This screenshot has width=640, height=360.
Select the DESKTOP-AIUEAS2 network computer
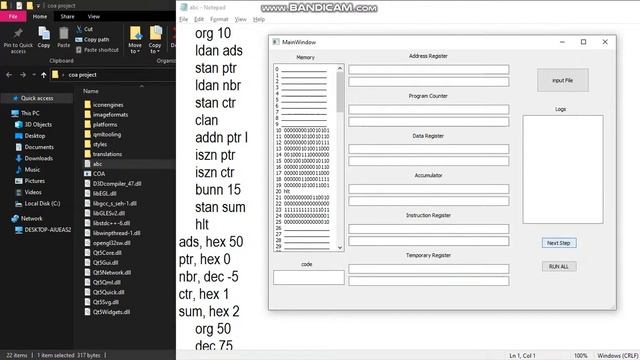click(47, 230)
